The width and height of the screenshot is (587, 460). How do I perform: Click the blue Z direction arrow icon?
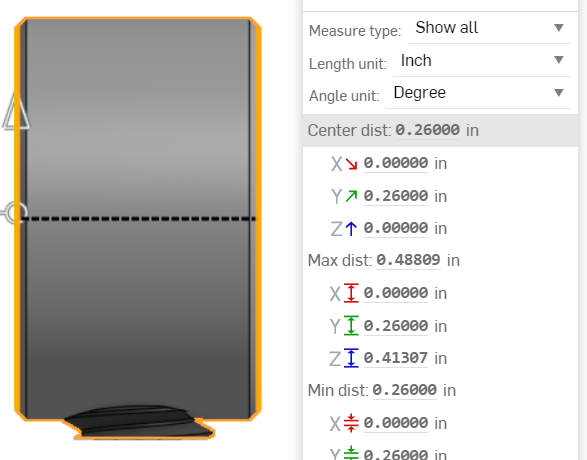[x=351, y=228]
